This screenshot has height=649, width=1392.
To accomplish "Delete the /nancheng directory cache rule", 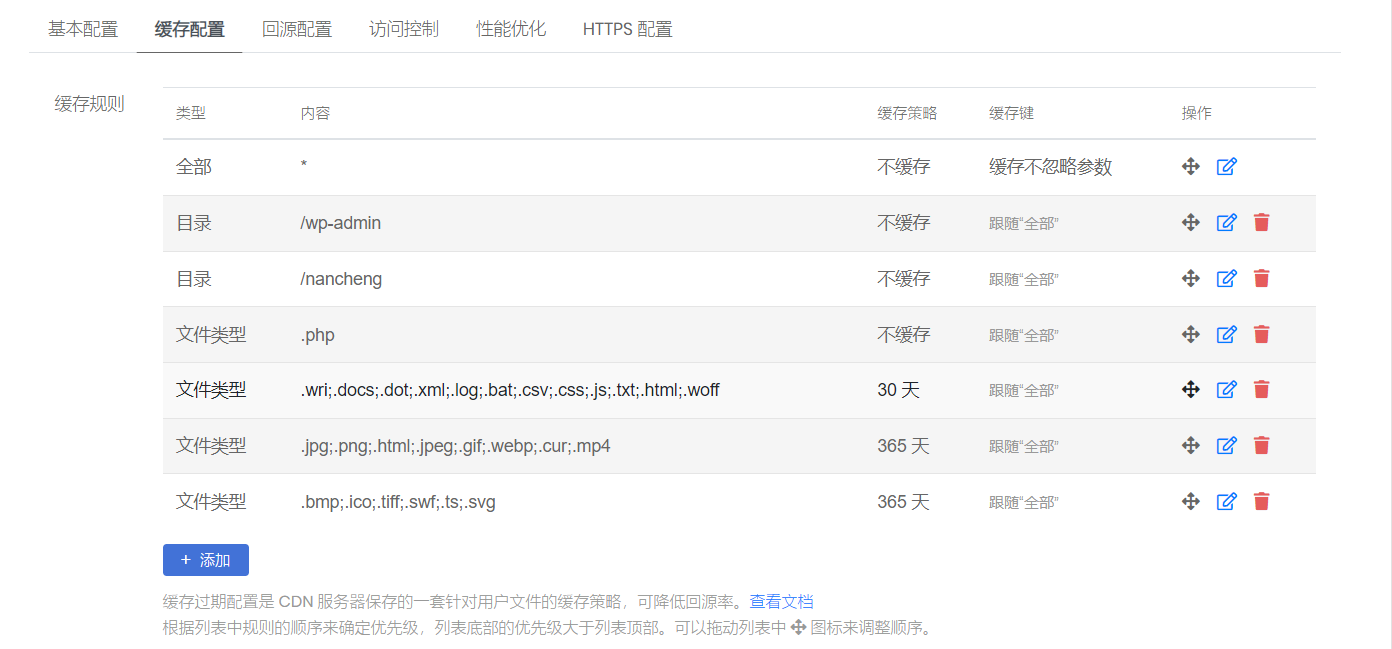I will click(x=1261, y=278).
